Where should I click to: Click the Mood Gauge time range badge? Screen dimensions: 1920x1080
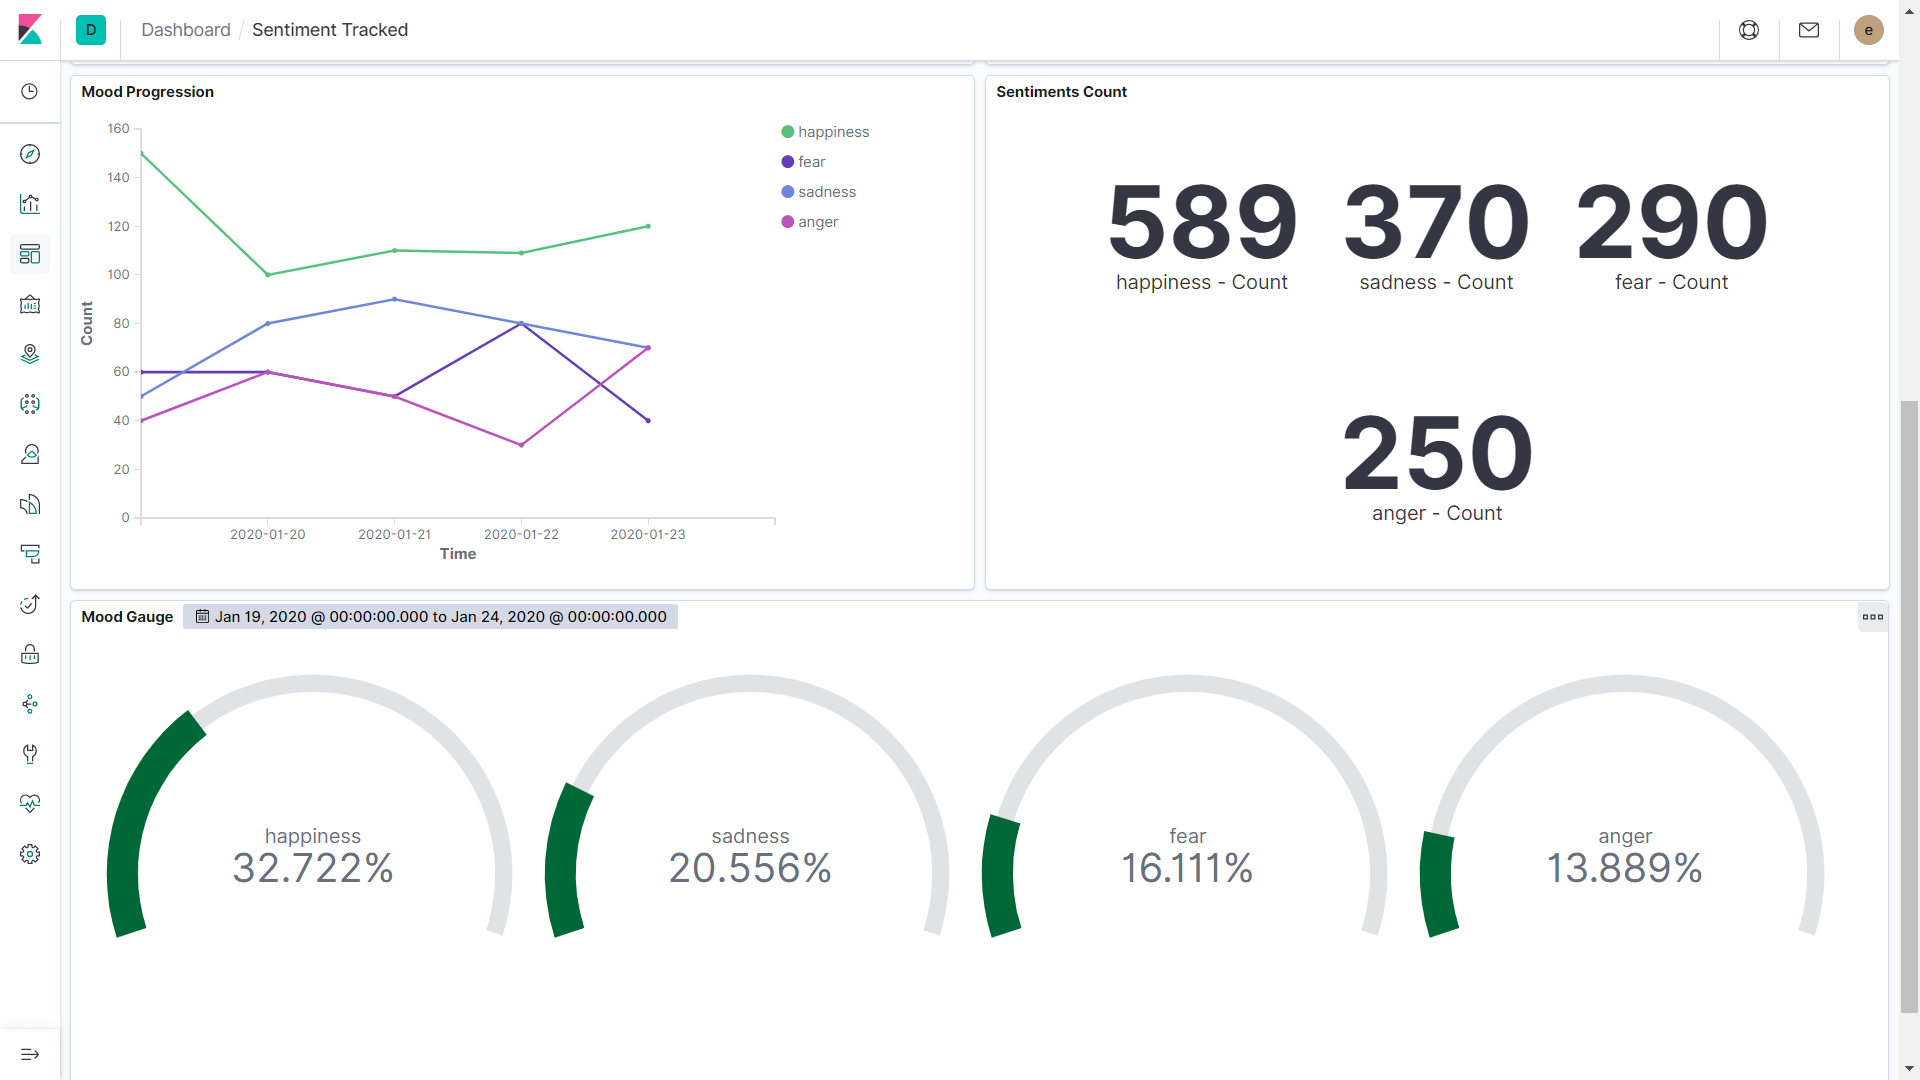point(430,617)
